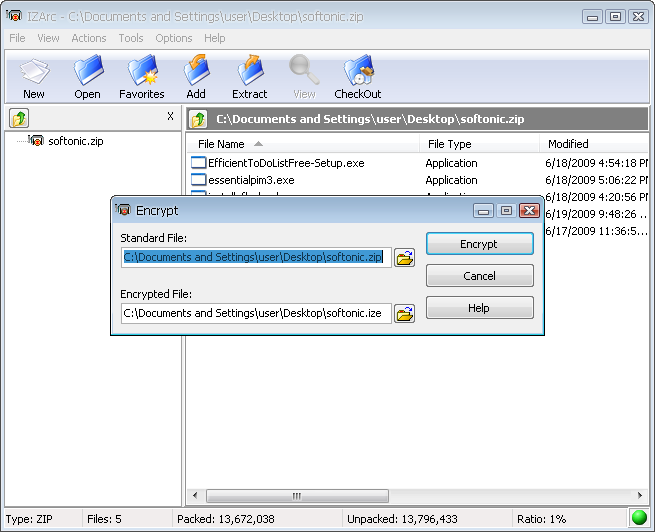Click the Ratio: 1% status entry
Screen dimensions: 655x532
tap(541, 519)
